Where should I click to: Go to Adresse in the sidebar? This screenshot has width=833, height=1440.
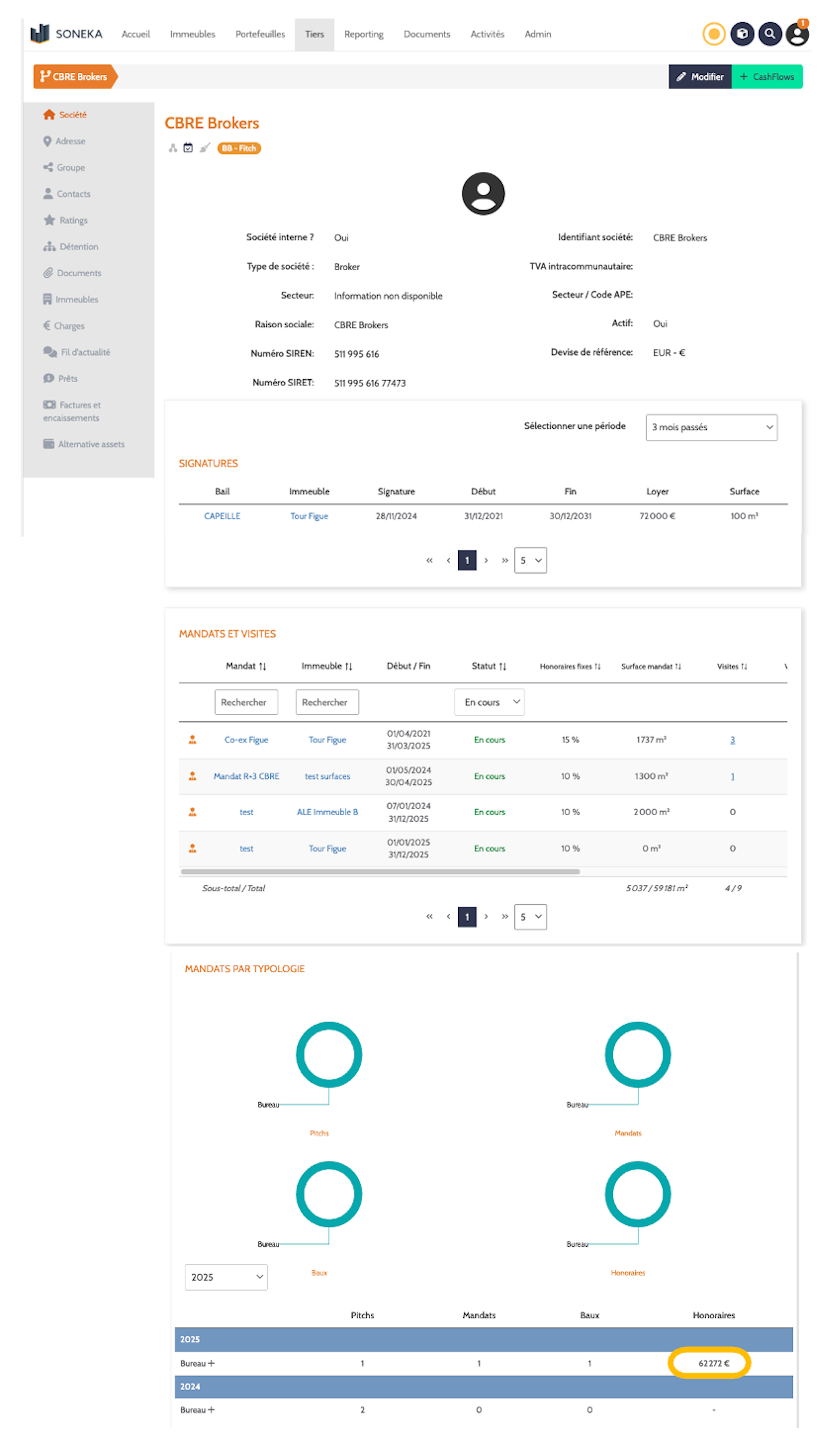pos(64,141)
